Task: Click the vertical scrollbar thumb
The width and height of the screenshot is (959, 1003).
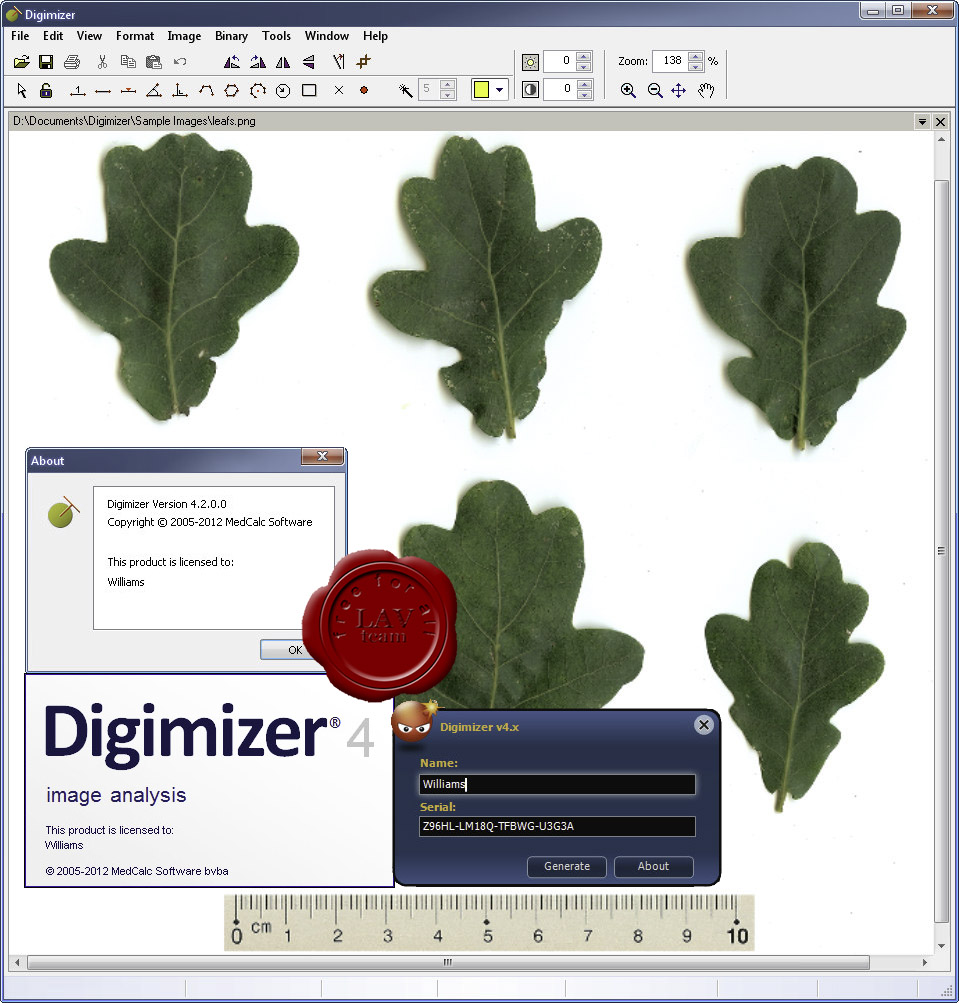Action: [x=941, y=551]
